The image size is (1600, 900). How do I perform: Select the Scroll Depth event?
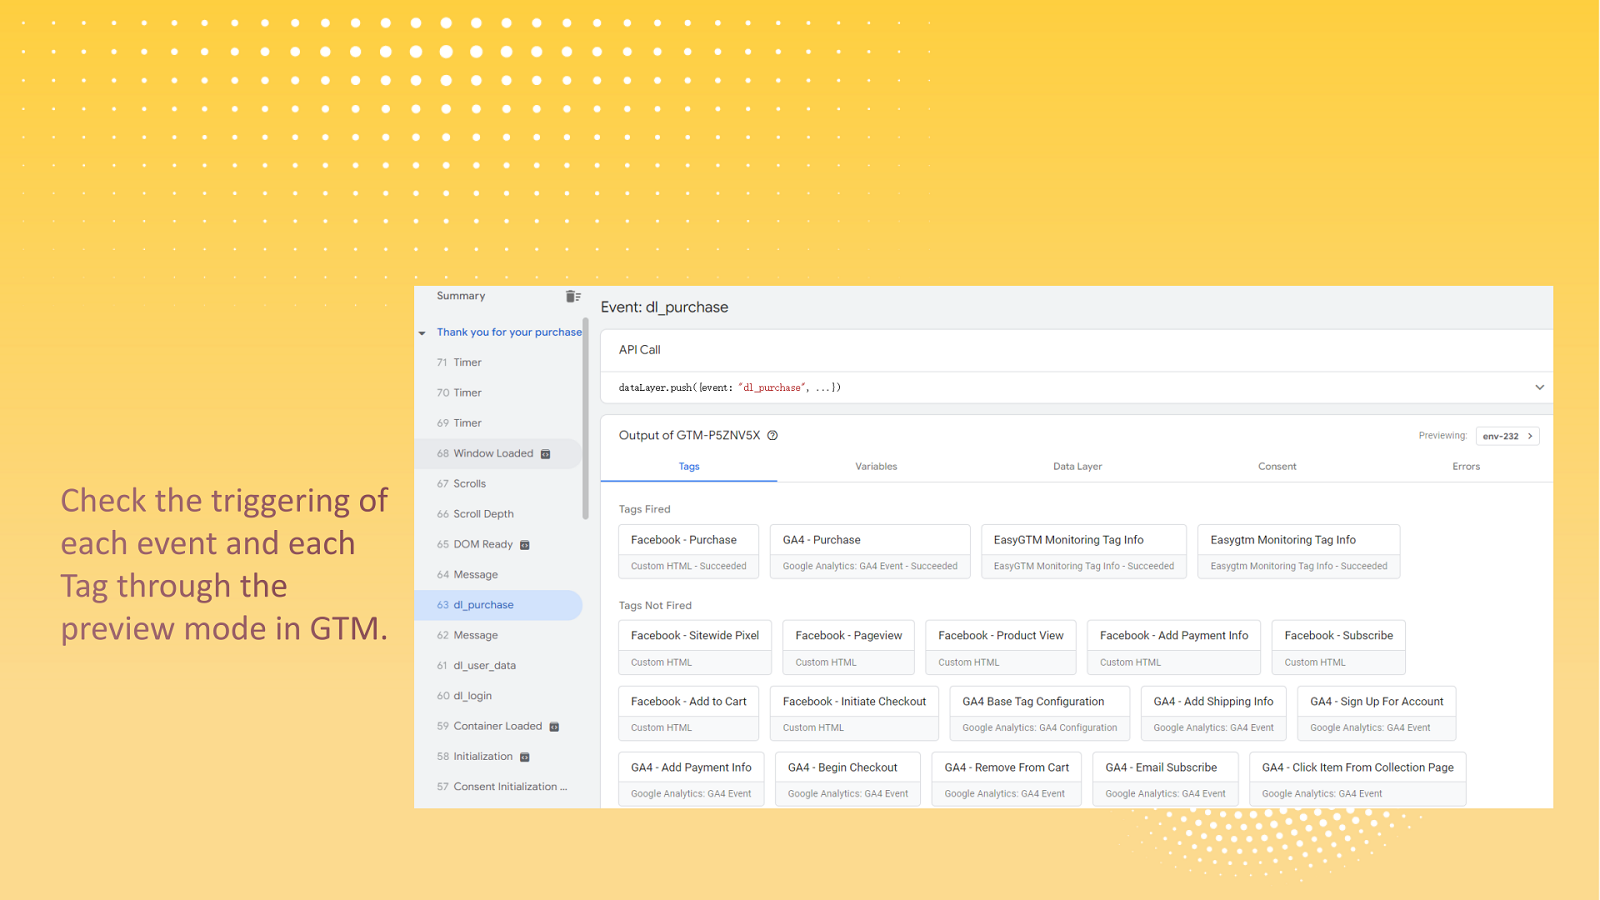pyautogui.click(x=483, y=514)
